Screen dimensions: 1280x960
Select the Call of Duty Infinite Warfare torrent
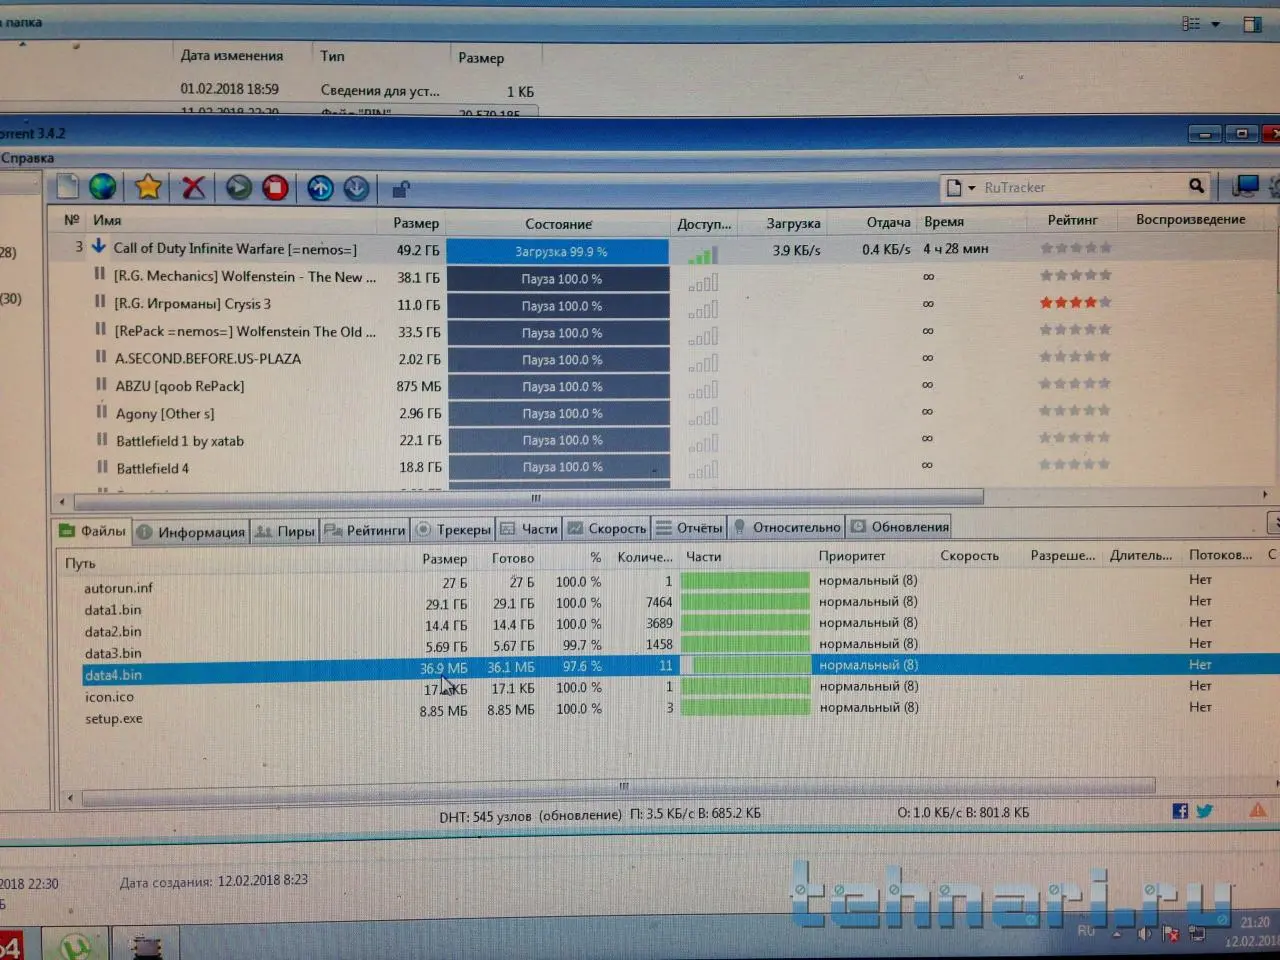coord(234,249)
